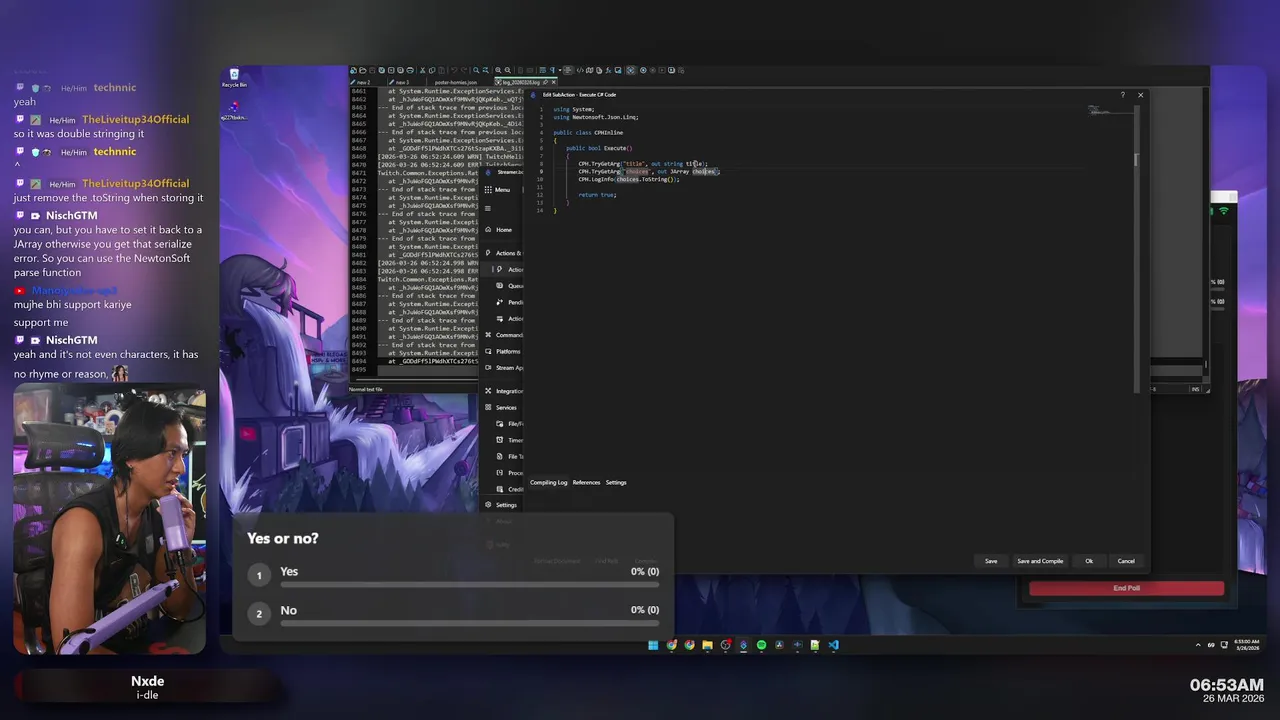Click Notepad++ zoom out icon
Image resolution: width=1280 pixels, height=720 pixels.
[x=508, y=70]
